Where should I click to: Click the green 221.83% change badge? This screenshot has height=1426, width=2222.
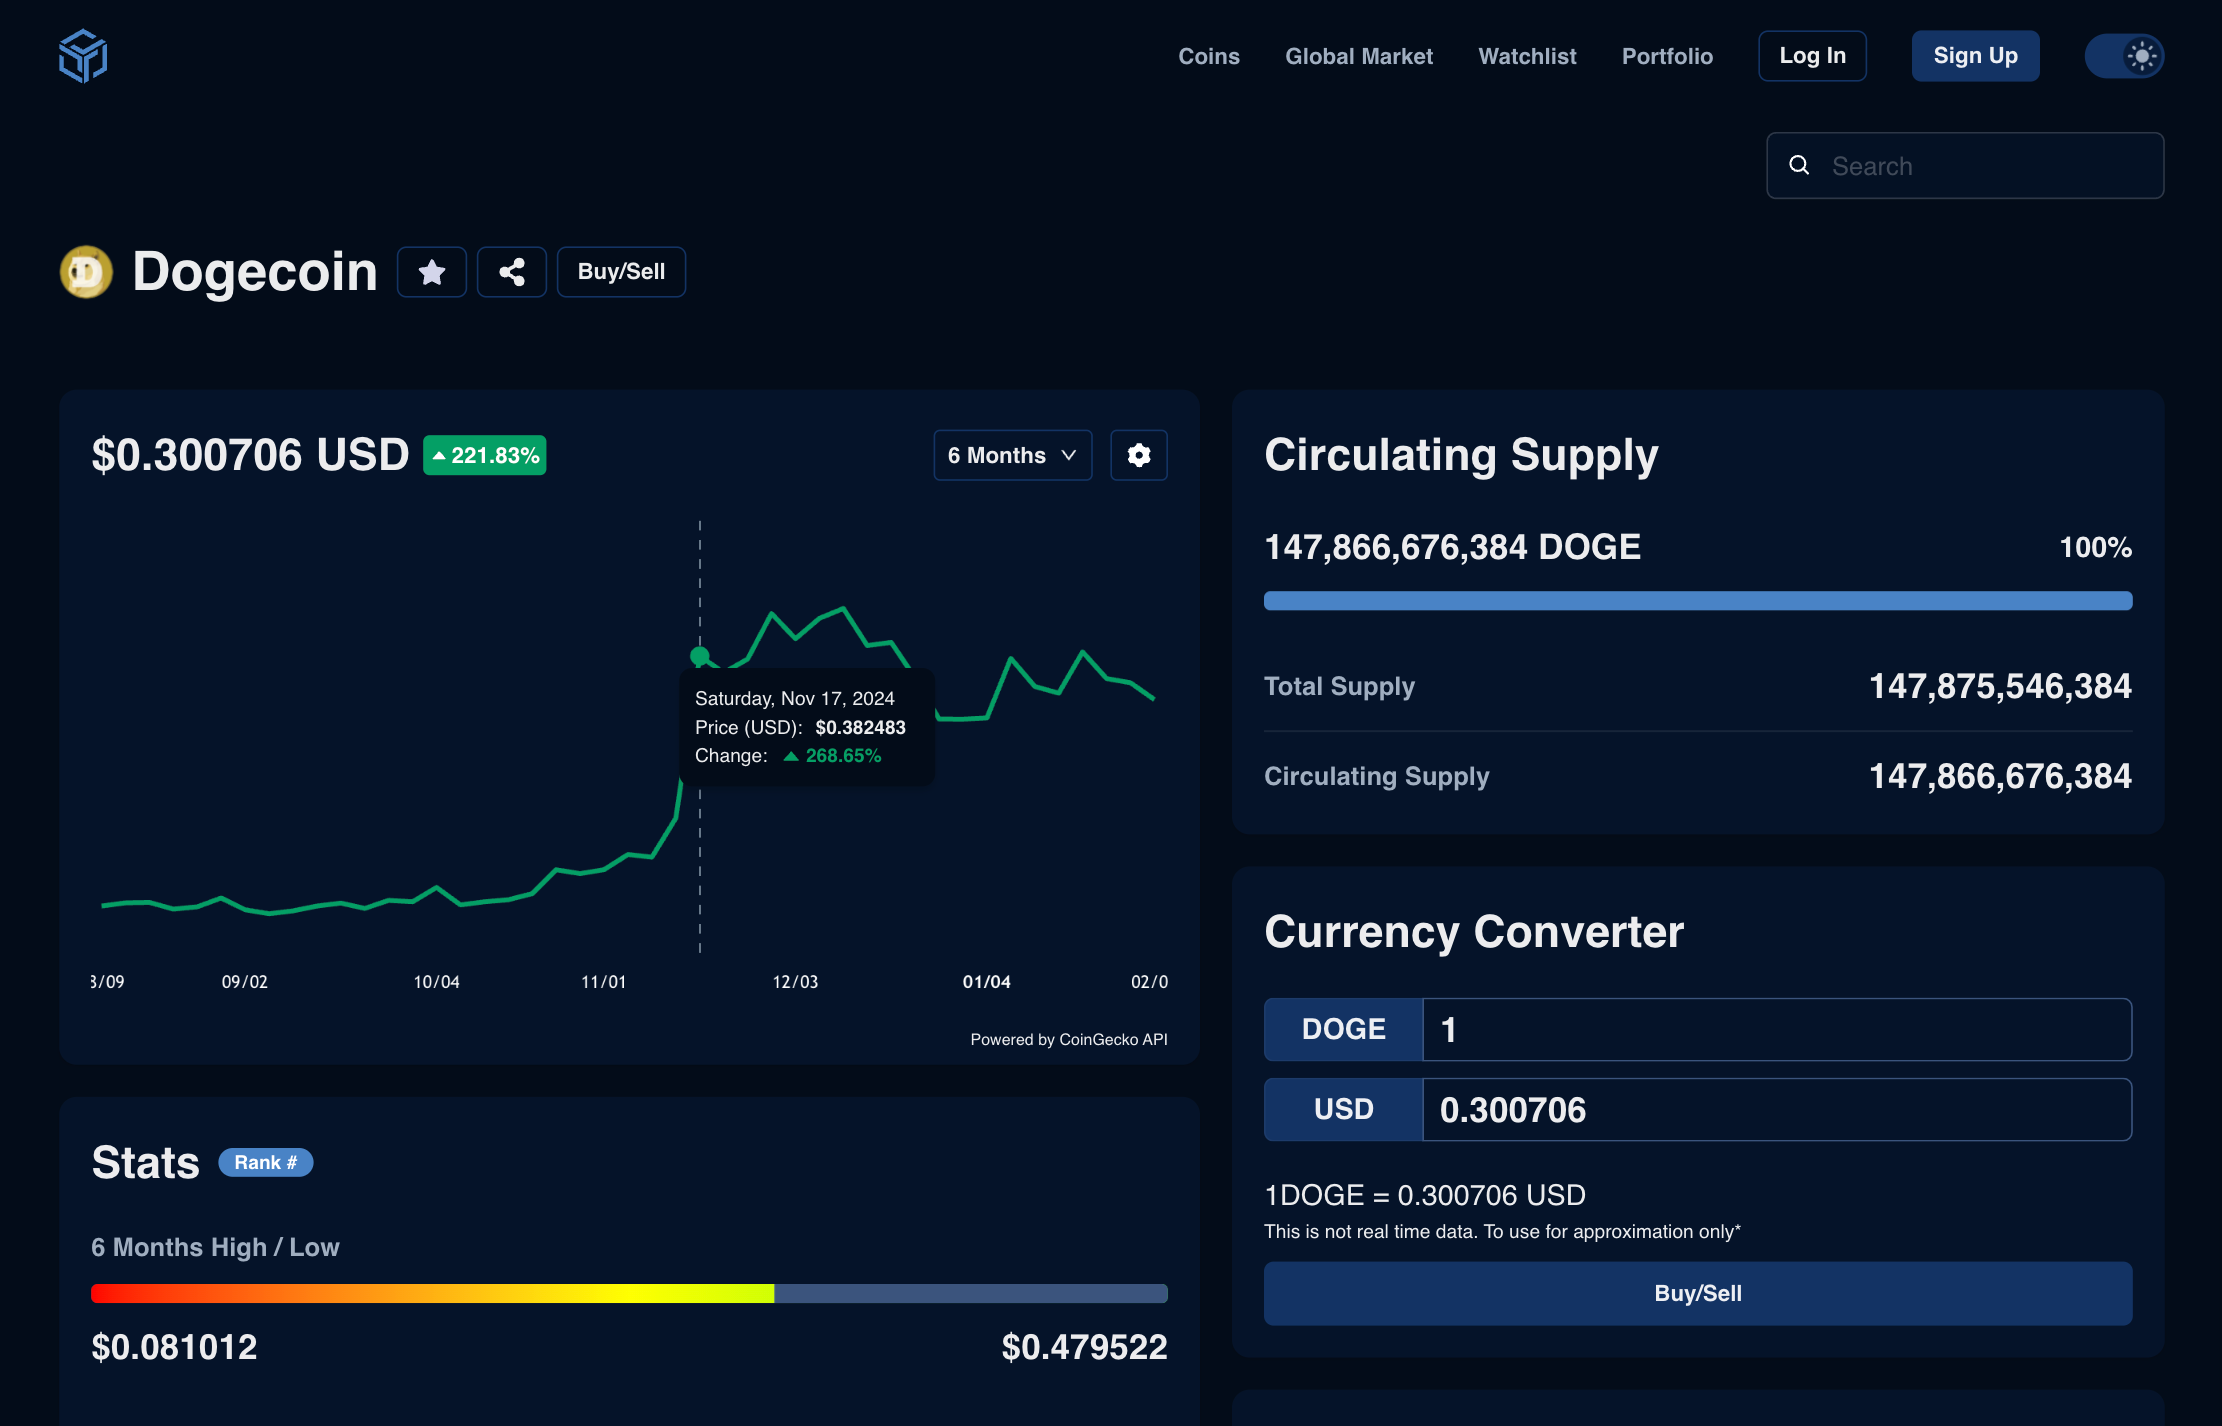click(485, 456)
